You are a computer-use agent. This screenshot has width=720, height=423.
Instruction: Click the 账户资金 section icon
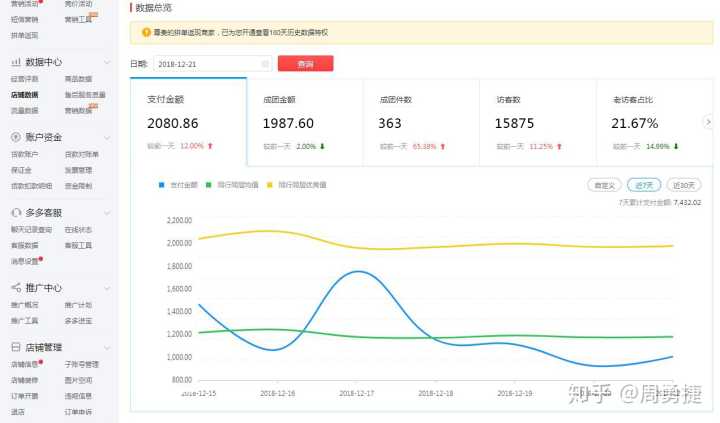[x=16, y=137]
